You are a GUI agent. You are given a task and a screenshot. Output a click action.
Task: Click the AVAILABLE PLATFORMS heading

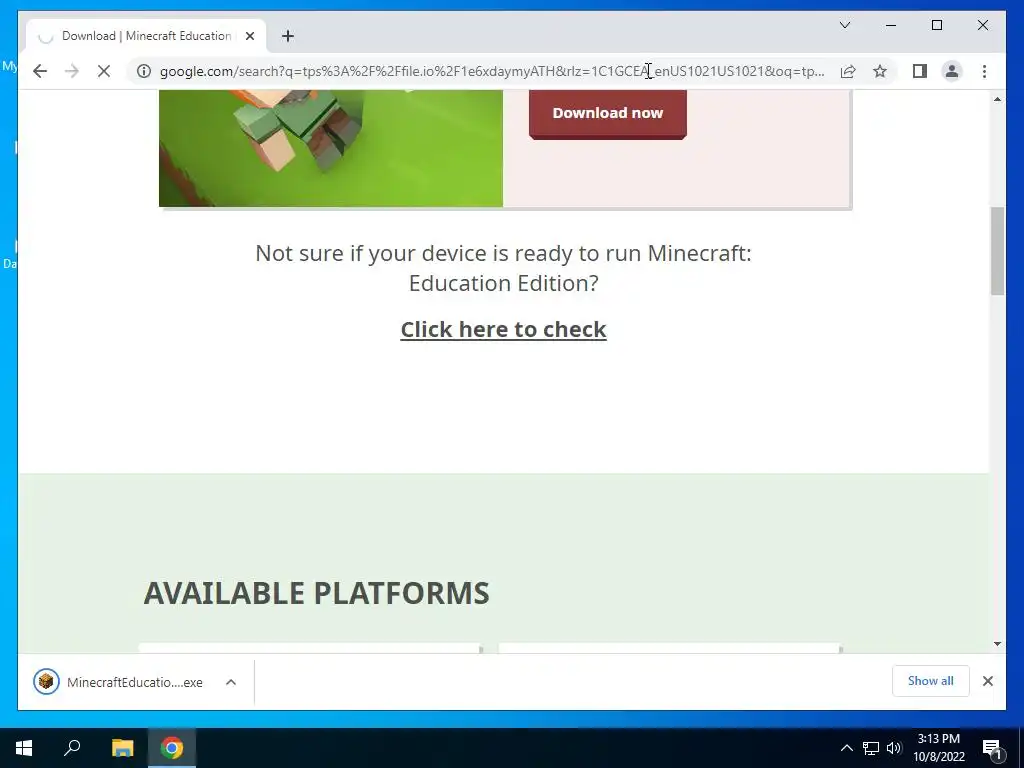(x=316, y=593)
